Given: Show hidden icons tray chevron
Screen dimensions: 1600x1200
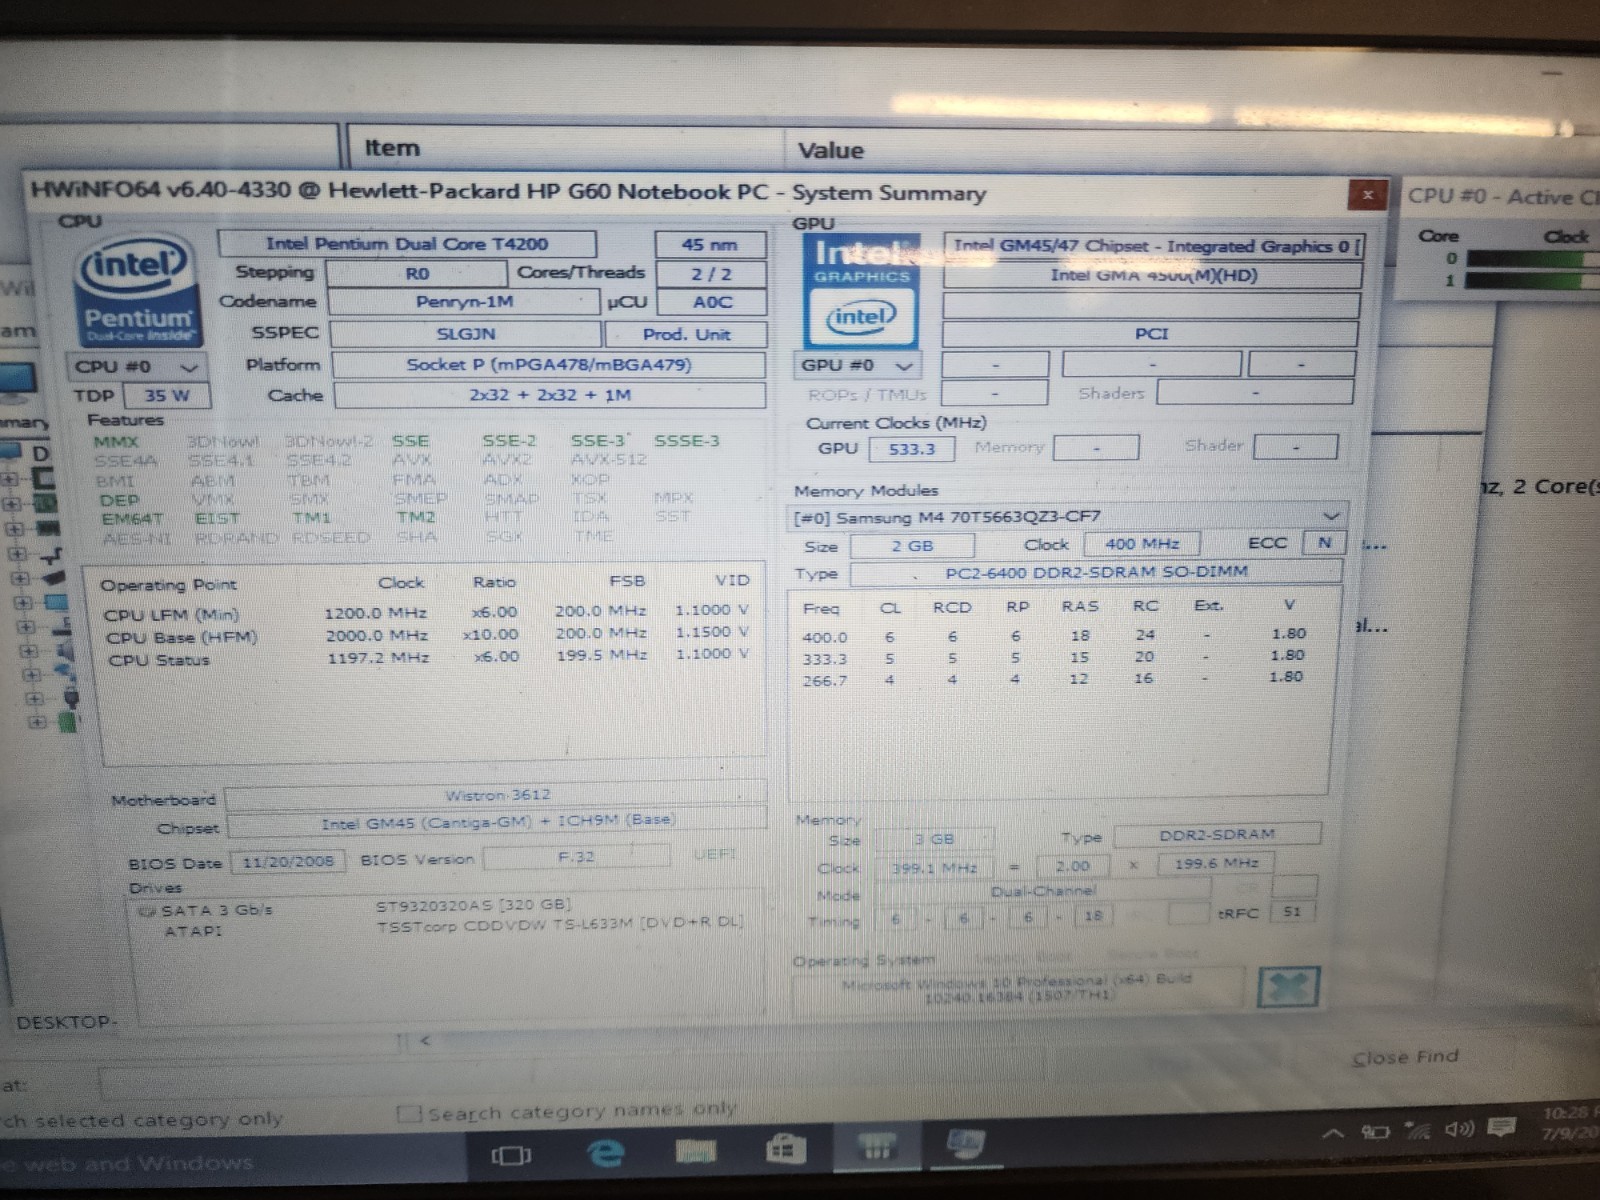Looking at the screenshot, I should 1333,1134.
